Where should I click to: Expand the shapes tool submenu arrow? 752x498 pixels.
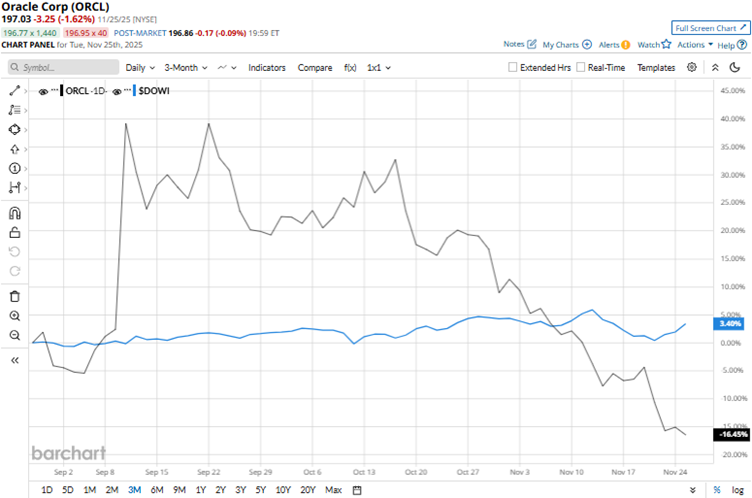[25, 130]
